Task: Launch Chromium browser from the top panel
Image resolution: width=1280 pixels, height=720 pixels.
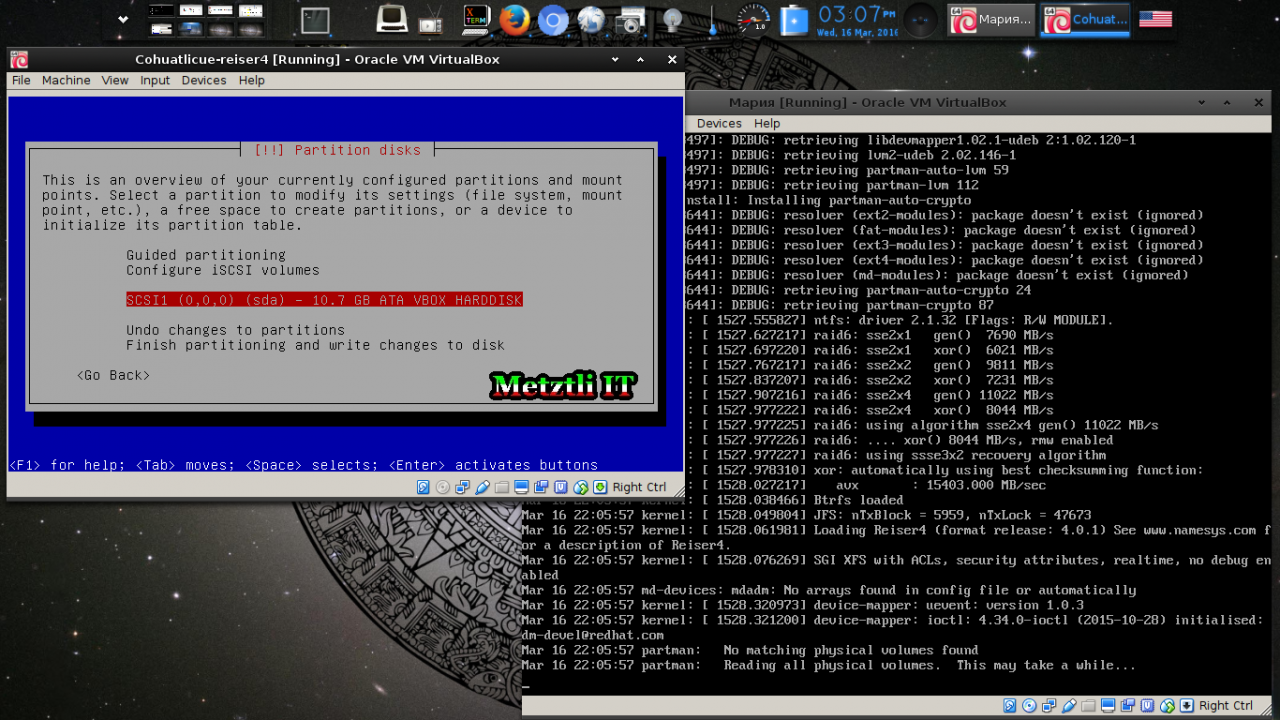Action: point(553,19)
